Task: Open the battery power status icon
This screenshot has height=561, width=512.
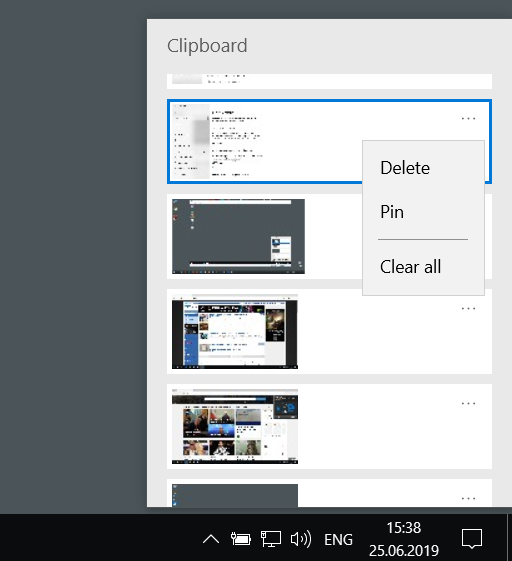Action: click(241, 539)
